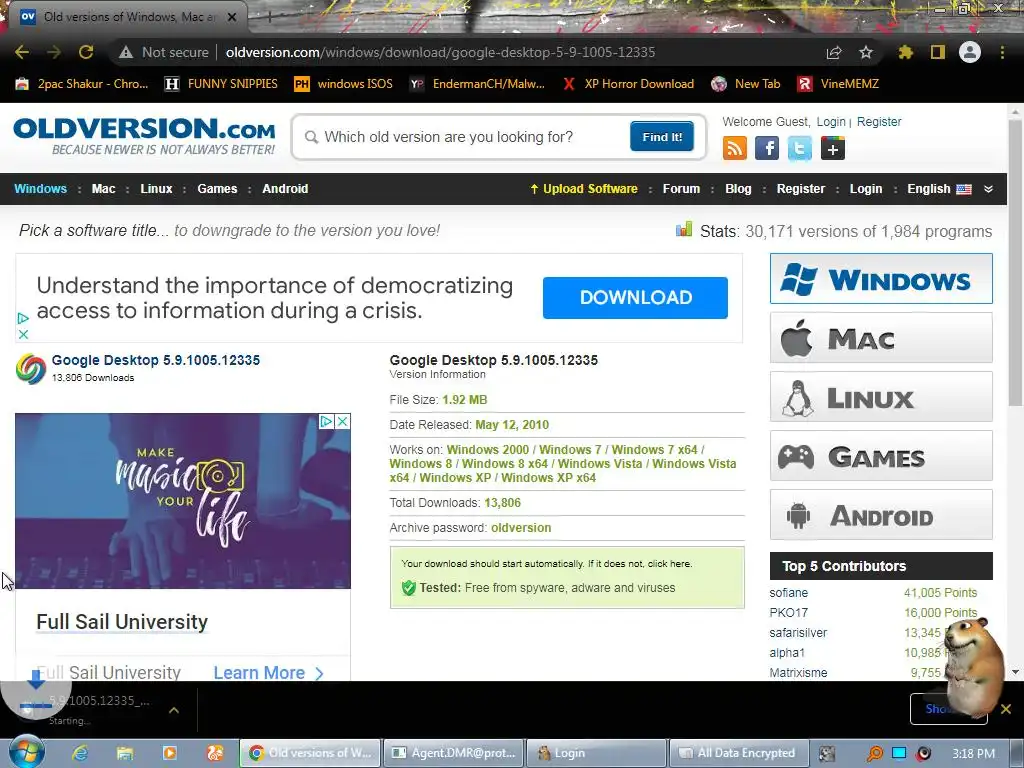Click the blue DOWNLOAD ad button
The width and height of the screenshot is (1024, 768).
(635, 298)
